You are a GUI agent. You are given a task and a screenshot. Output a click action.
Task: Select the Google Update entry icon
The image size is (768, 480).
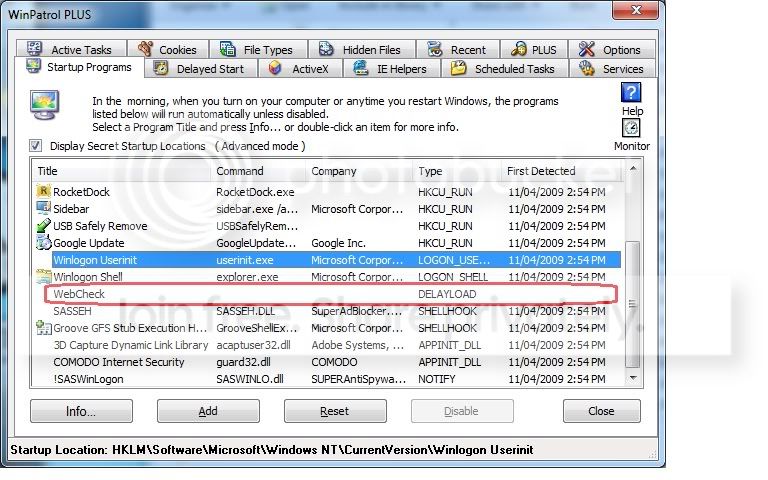[44, 242]
